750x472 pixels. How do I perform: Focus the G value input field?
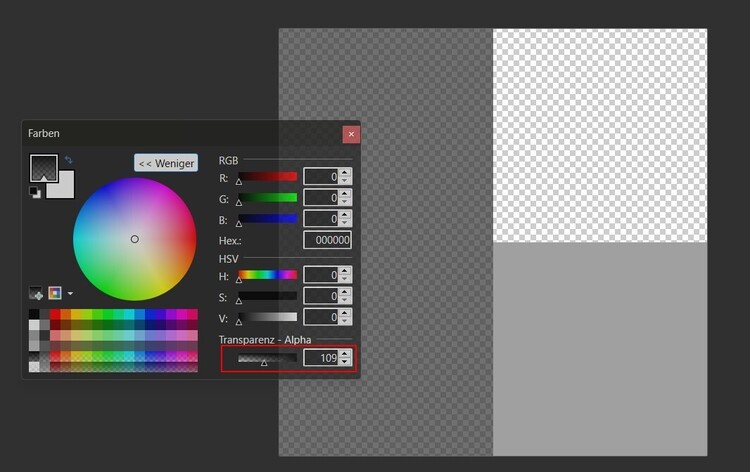click(321, 198)
